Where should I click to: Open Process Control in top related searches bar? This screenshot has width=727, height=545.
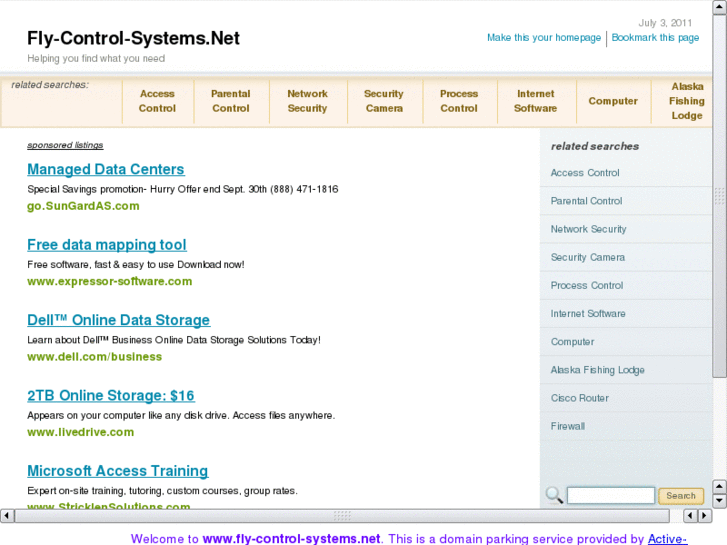click(x=459, y=101)
